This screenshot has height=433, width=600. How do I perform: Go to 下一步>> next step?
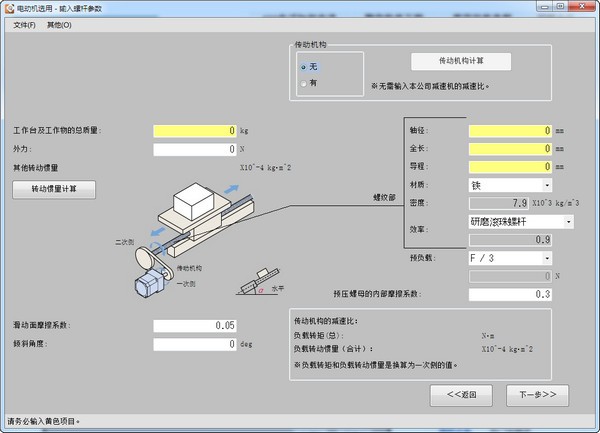tap(538, 395)
